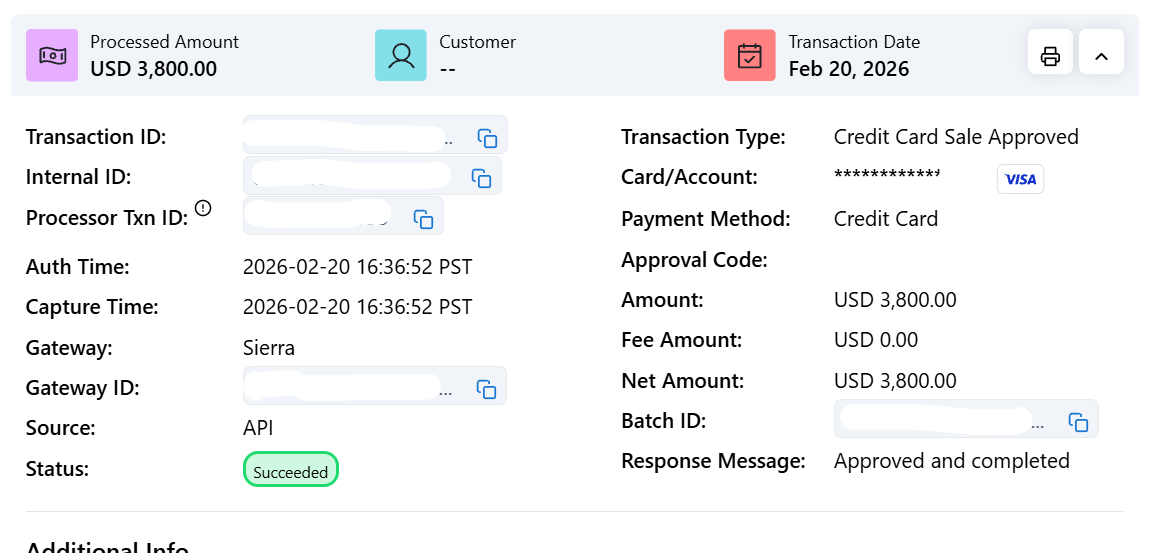Viewport: 1152px width, 553px height.
Task: Copy the Processor Txn ID
Action: pyautogui.click(x=423, y=218)
